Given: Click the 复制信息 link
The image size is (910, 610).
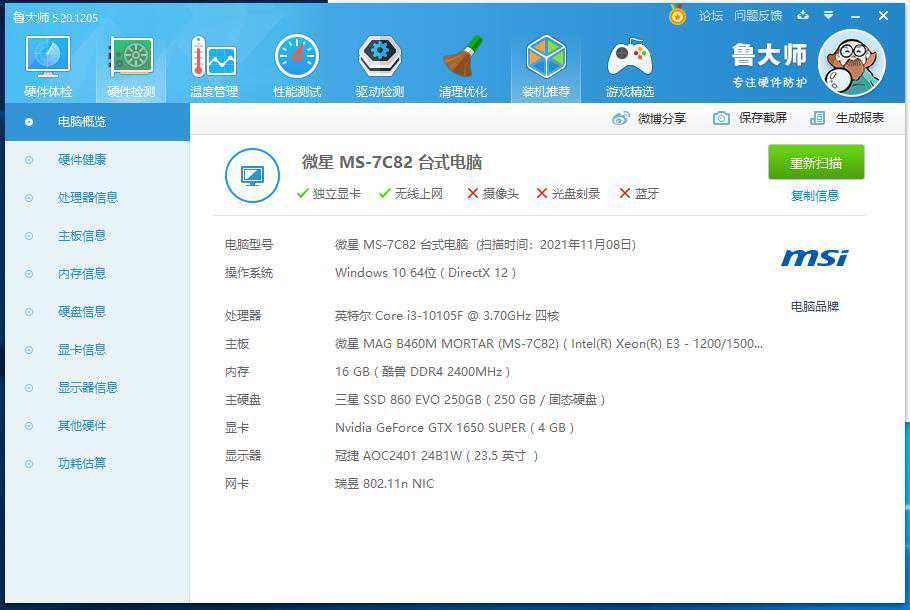Looking at the screenshot, I should [x=815, y=196].
